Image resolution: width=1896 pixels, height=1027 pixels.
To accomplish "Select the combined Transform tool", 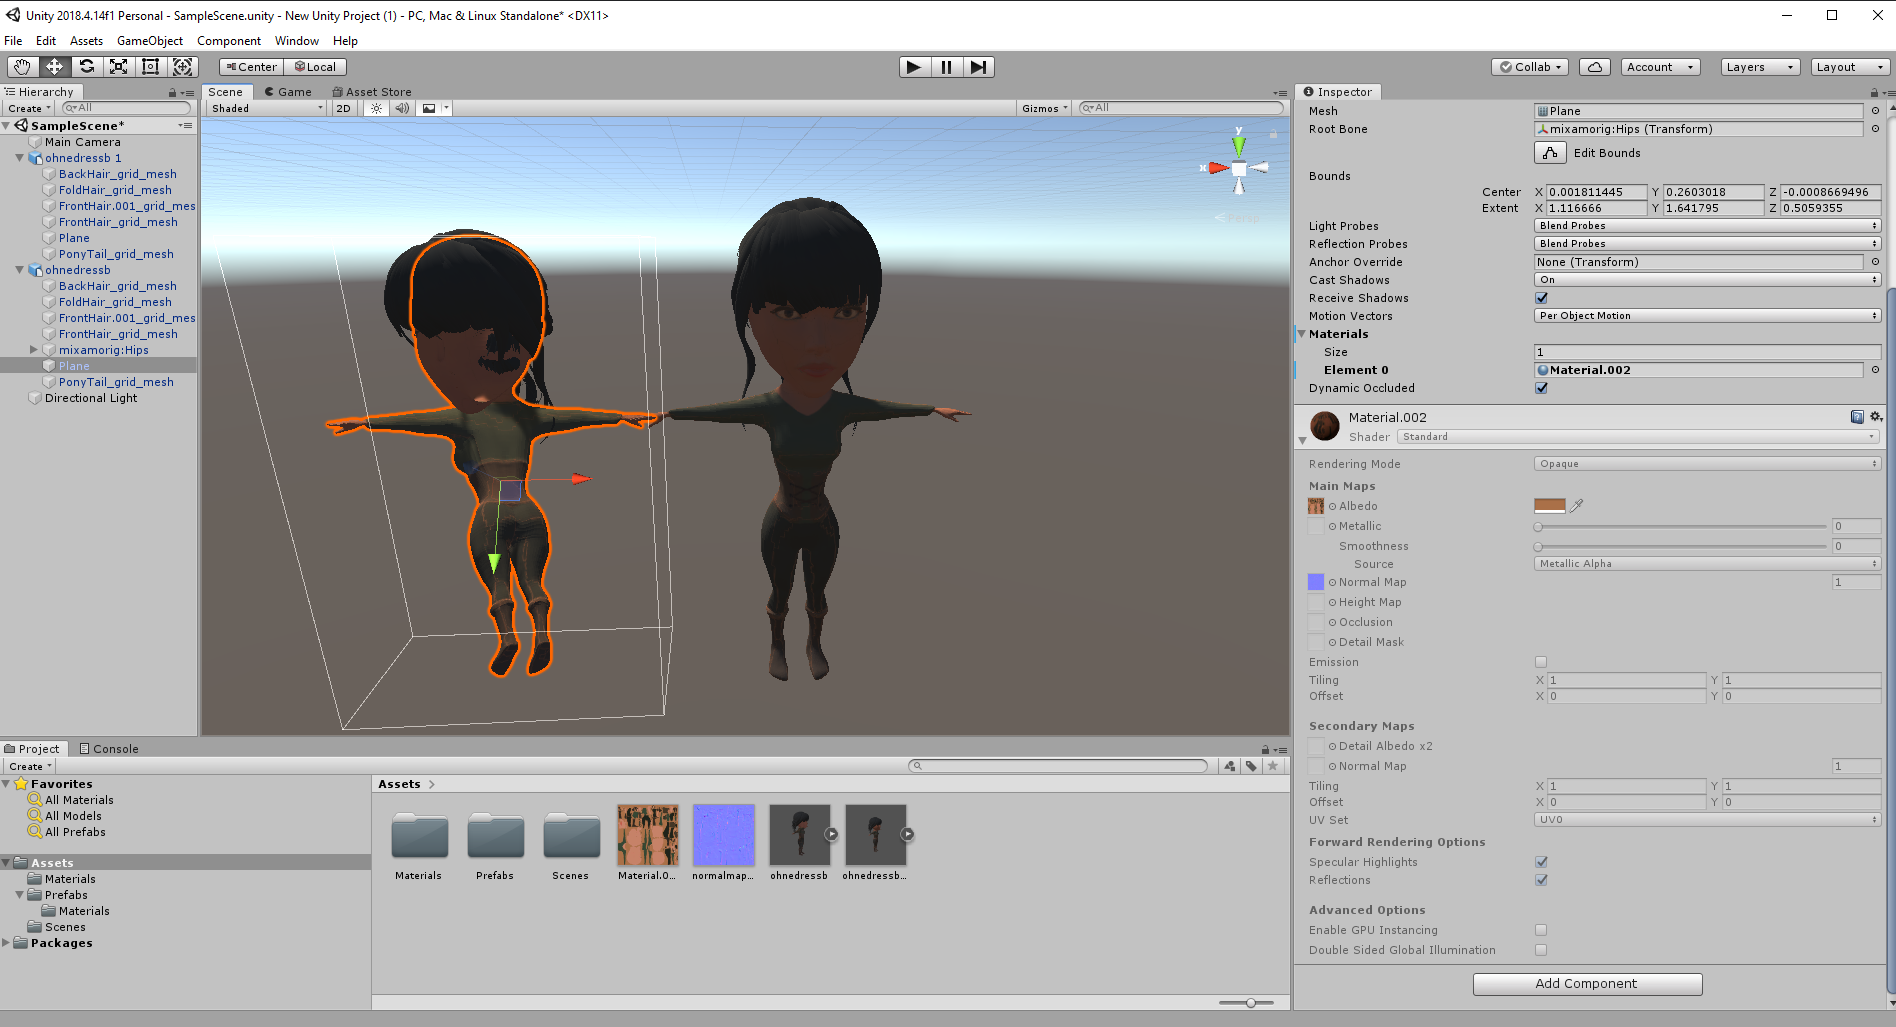I will pos(183,67).
